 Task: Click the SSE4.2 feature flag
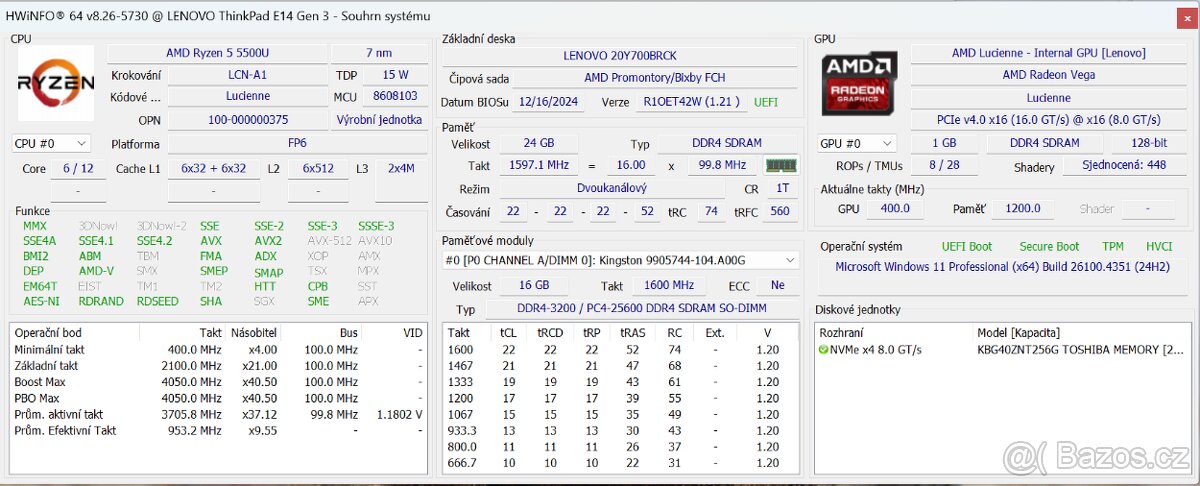point(155,241)
